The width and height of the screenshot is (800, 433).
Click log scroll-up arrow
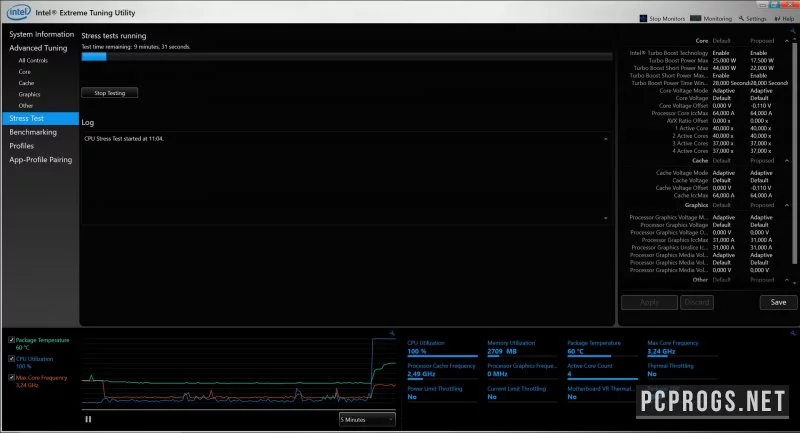click(x=606, y=139)
